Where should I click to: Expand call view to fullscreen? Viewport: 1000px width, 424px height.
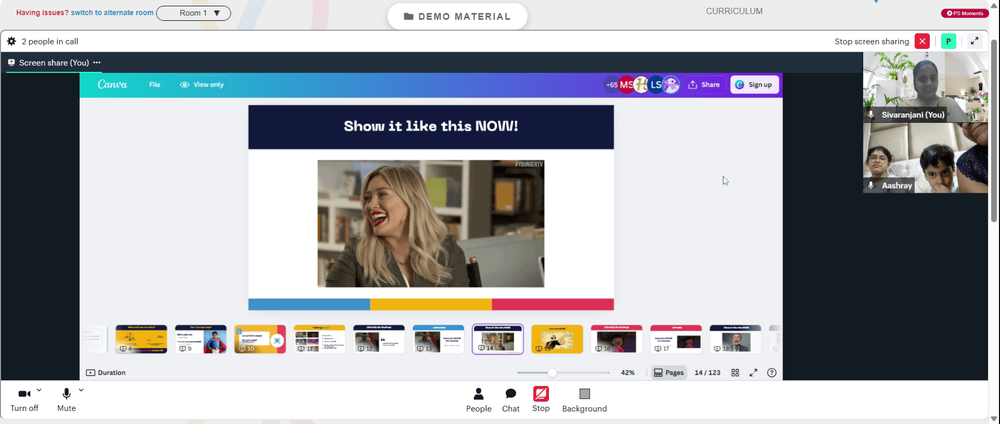[x=974, y=41]
